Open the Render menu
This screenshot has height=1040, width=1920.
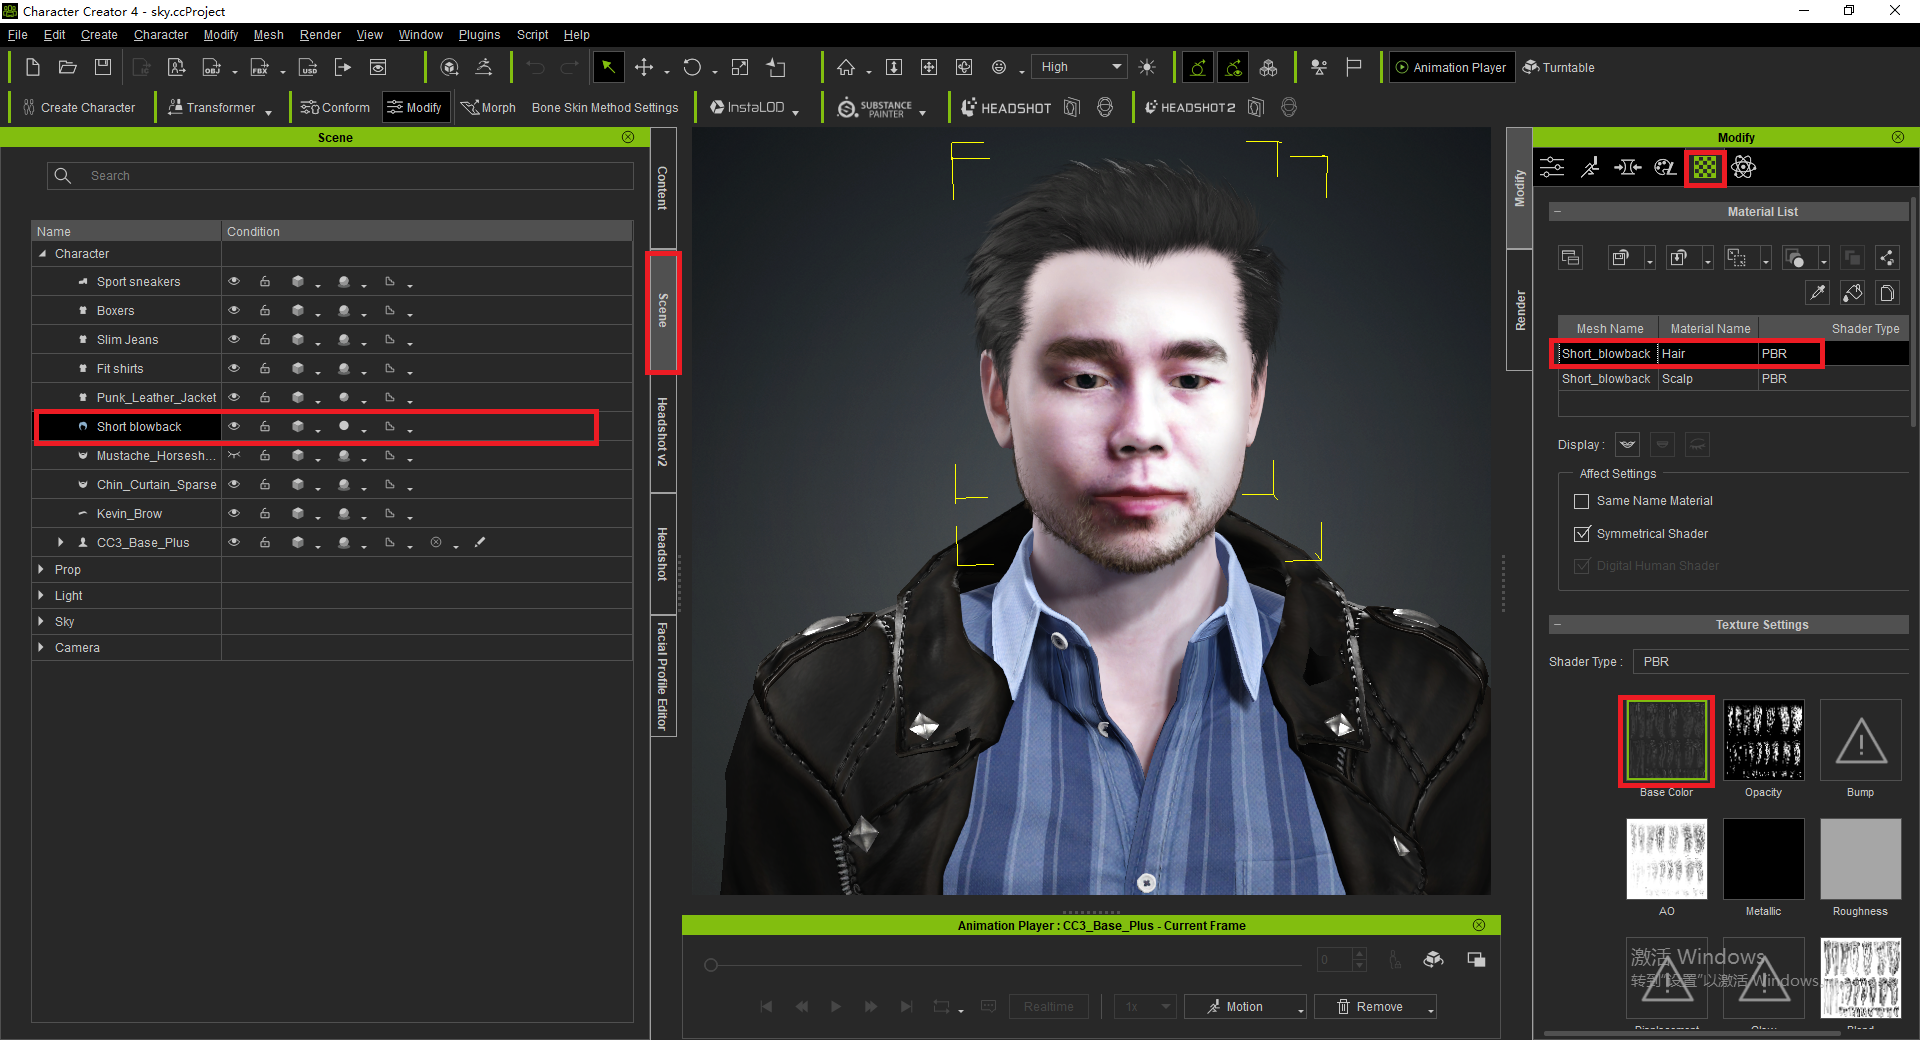(320, 35)
